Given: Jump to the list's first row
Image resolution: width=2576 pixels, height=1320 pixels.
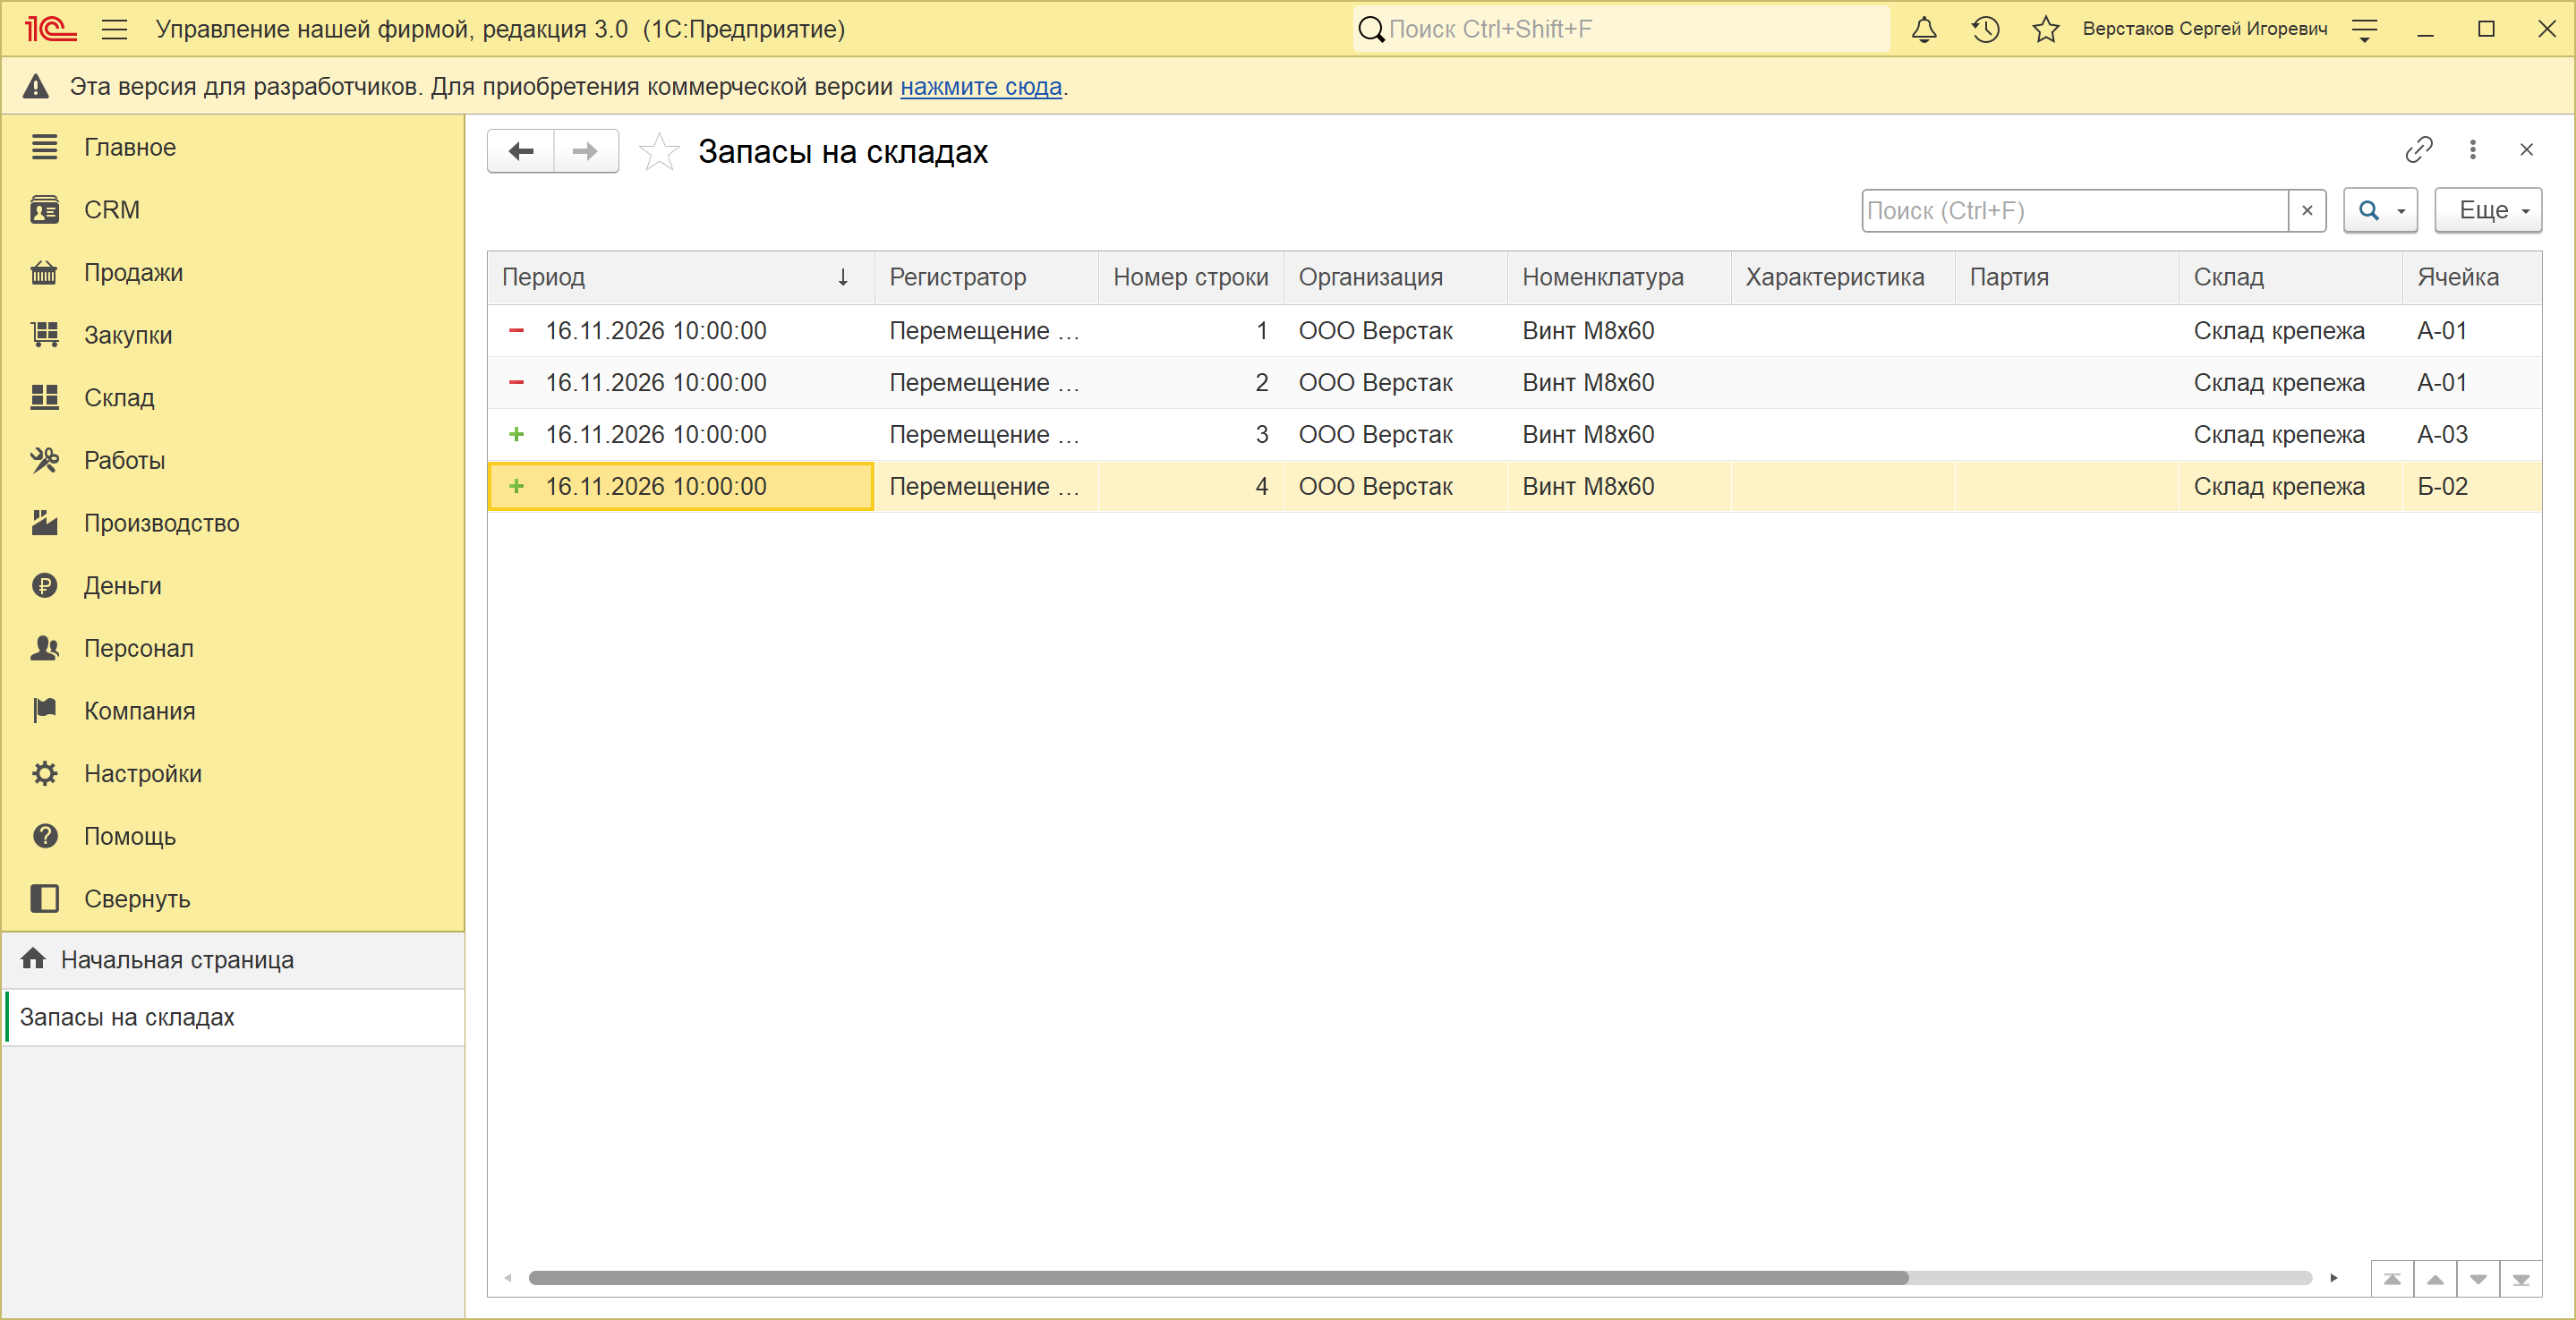Looking at the screenshot, I should click(2392, 1279).
